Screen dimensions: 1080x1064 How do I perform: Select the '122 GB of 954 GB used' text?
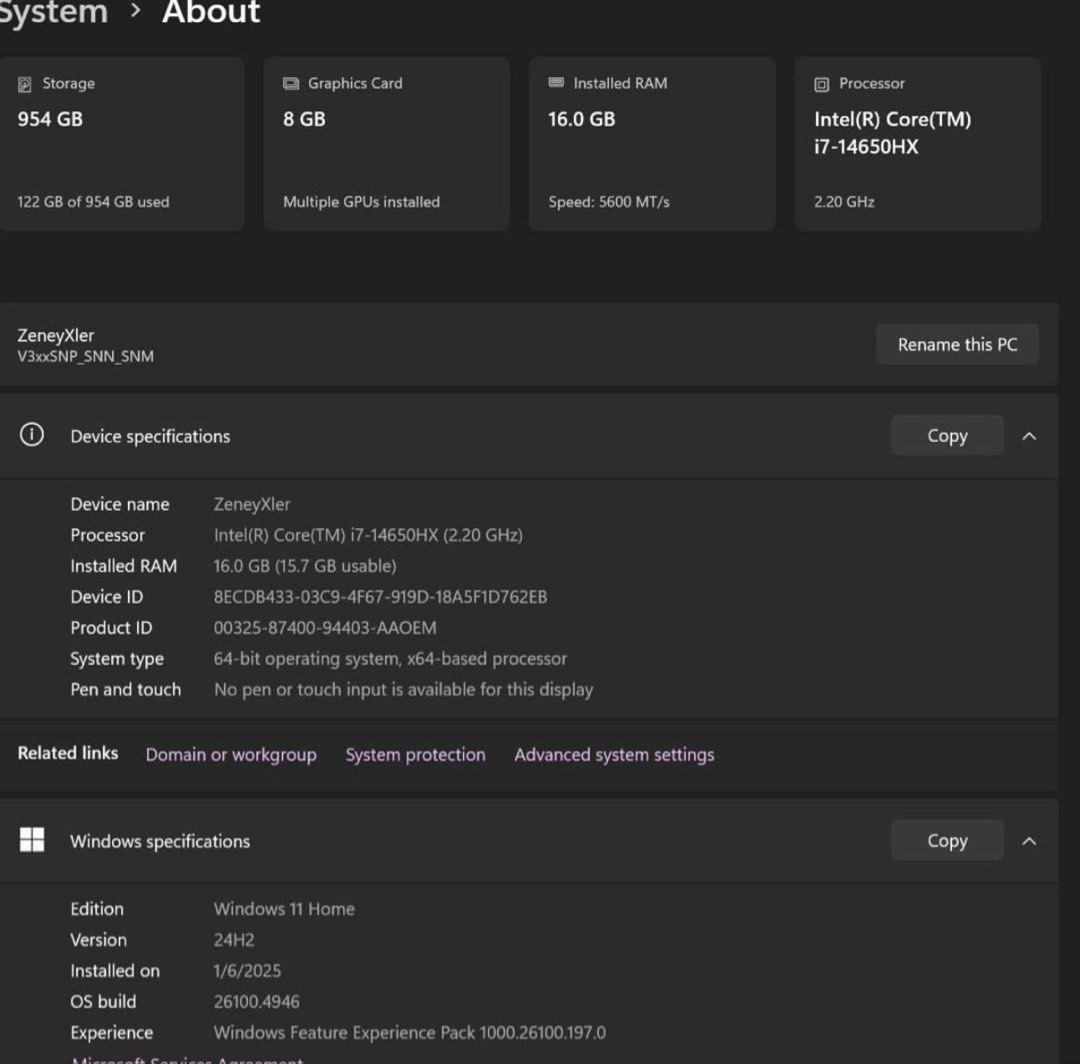(x=93, y=202)
